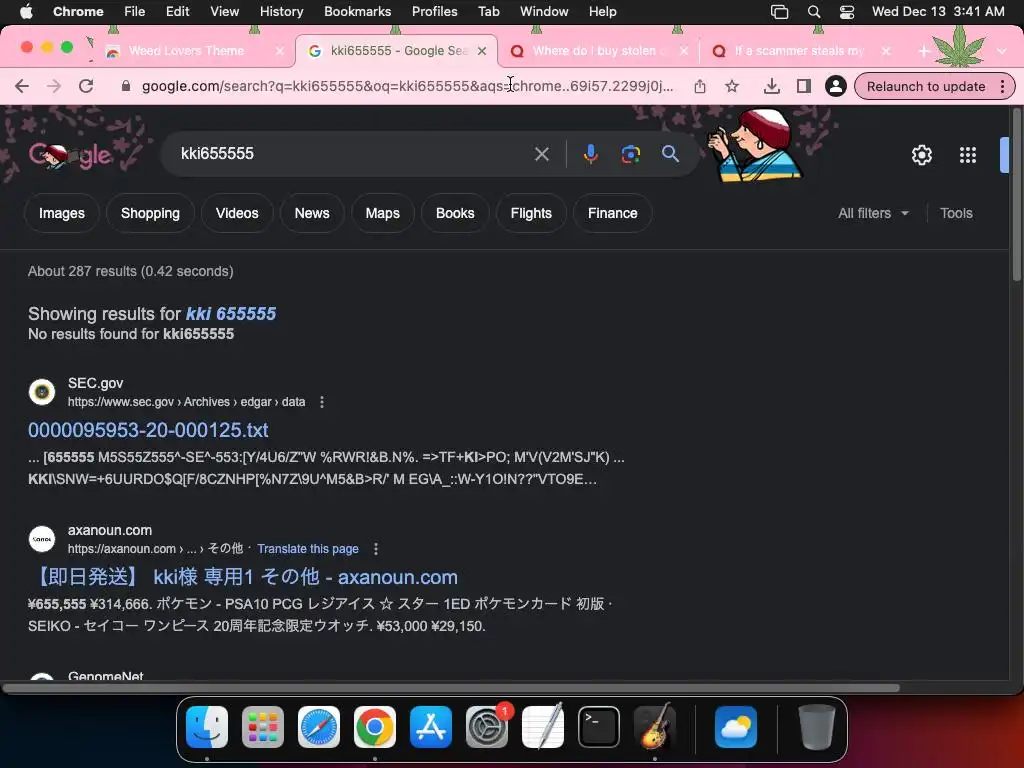Click the vertical page scrollbar

click(1016, 196)
